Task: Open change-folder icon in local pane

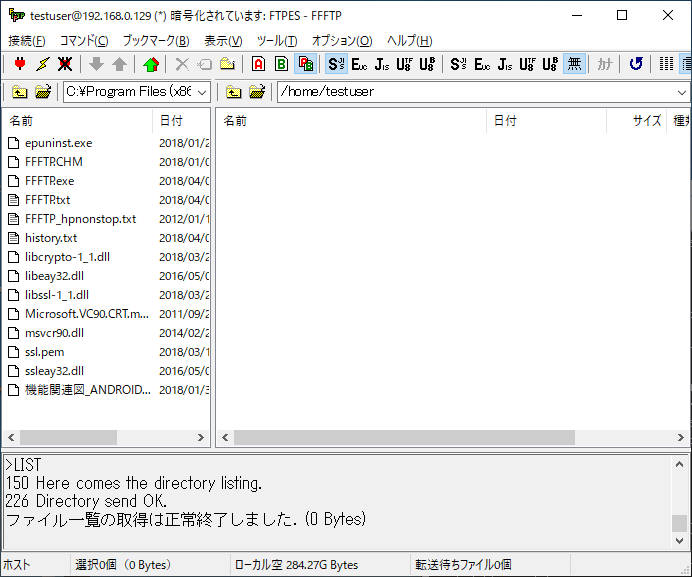Action: pyautogui.click(x=43, y=92)
